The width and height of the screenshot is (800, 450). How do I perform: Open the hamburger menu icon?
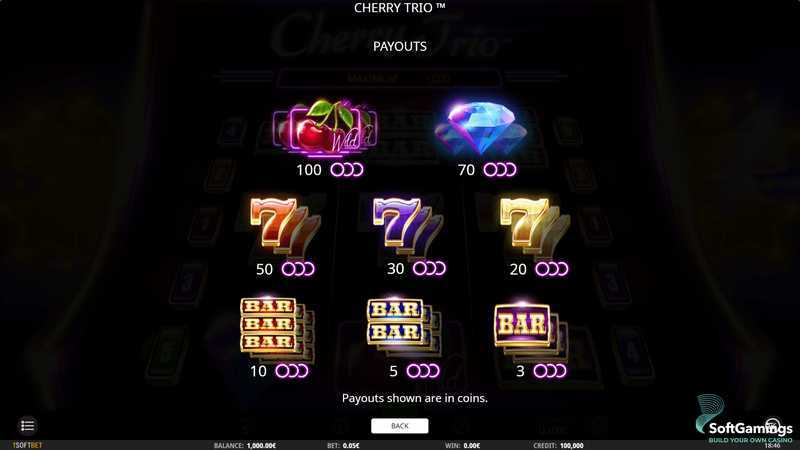coord(28,426)
